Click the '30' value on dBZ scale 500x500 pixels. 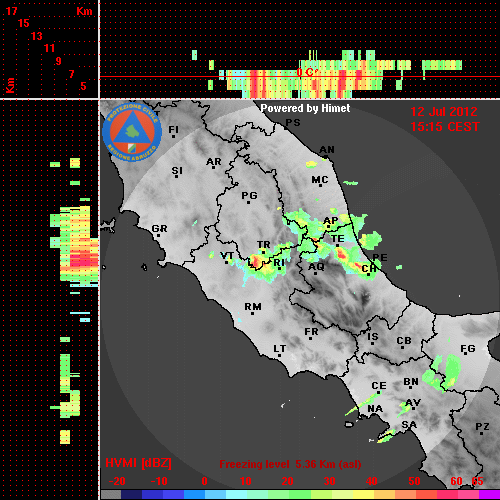pos(329,481)
